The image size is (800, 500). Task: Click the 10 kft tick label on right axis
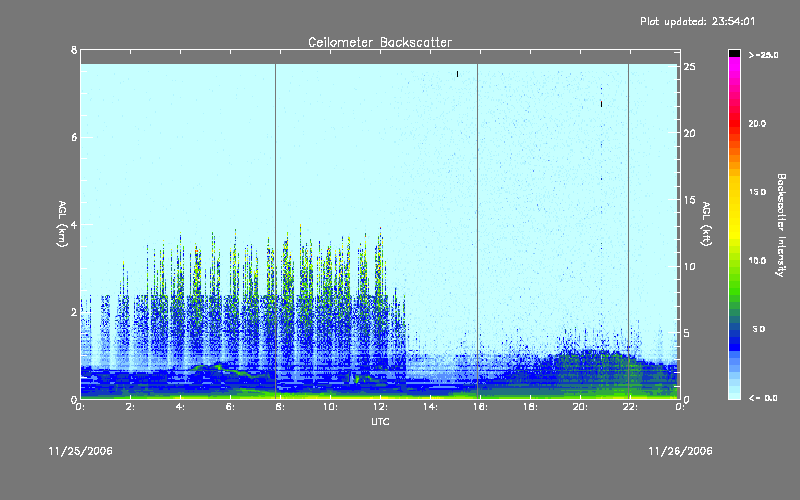pos(690,266)
